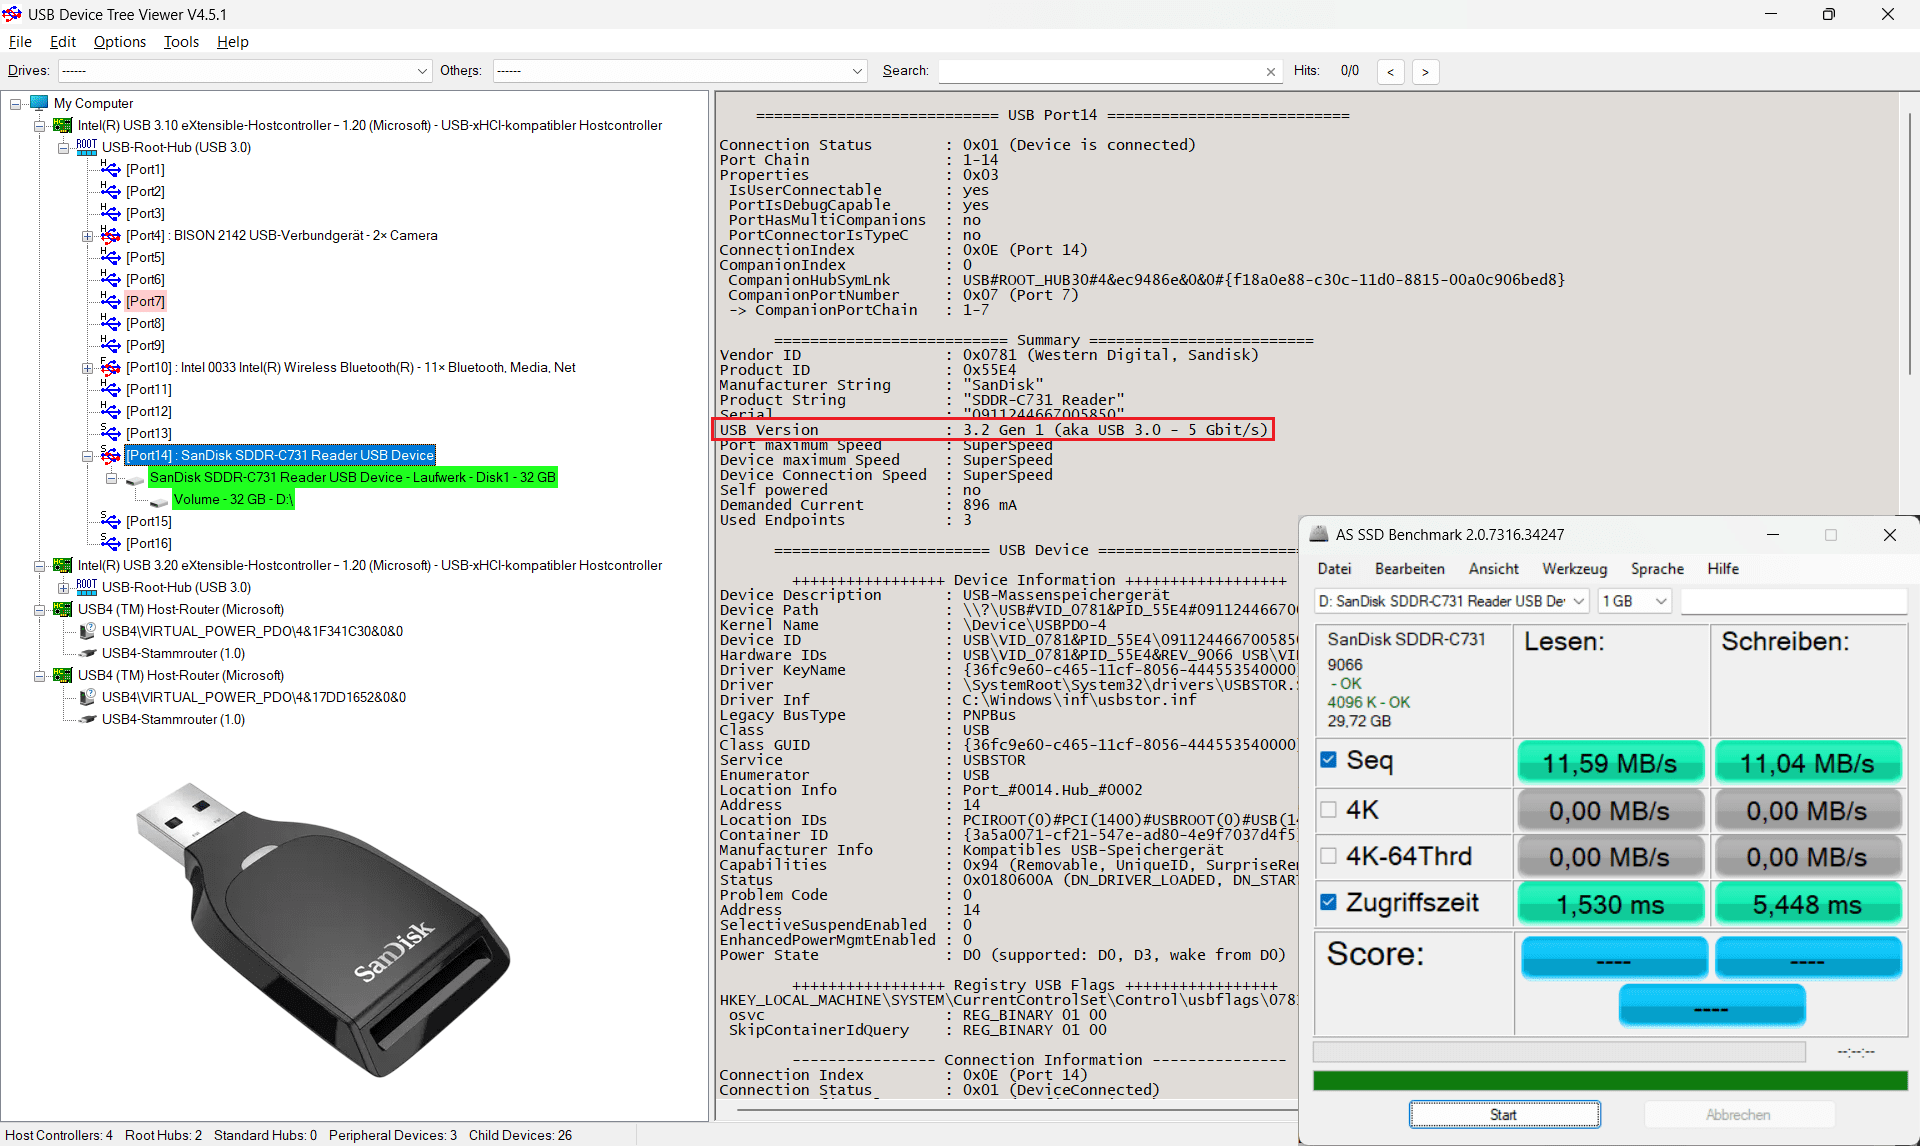Click the Seq read result 11,59 MB/s

tap(1609, 763)
